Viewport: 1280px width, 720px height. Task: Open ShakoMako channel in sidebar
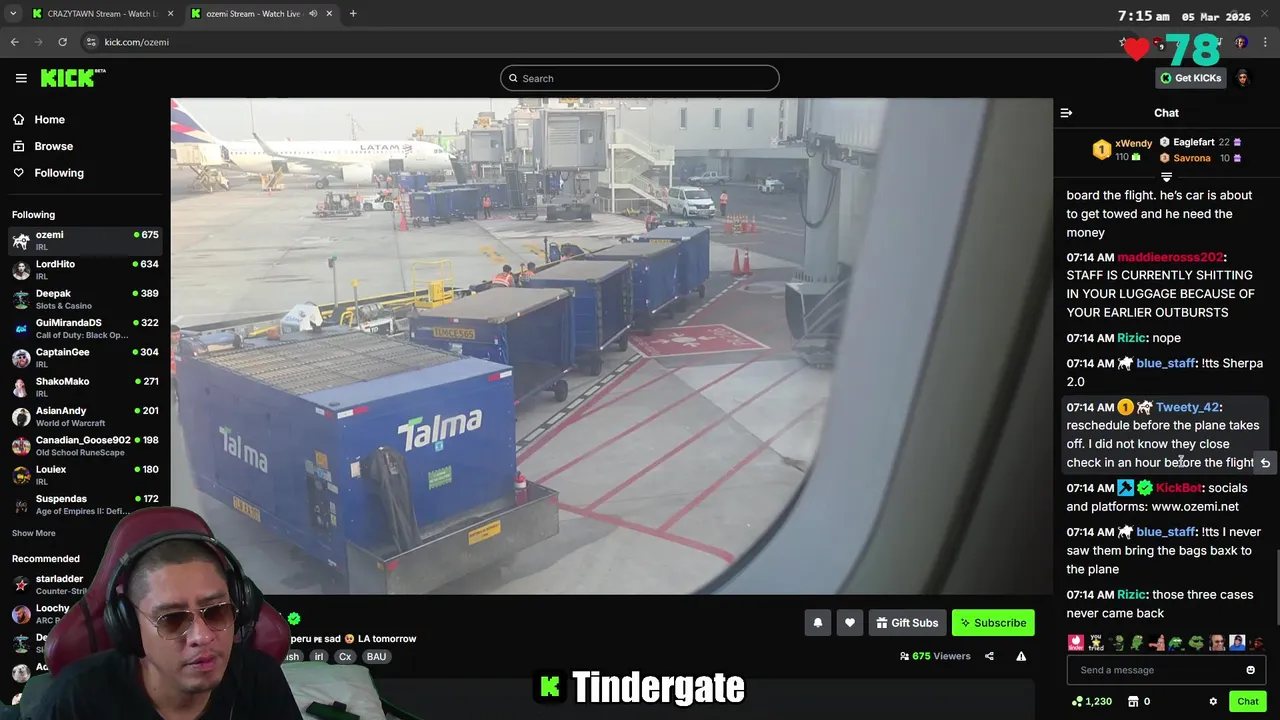point(85,387)
